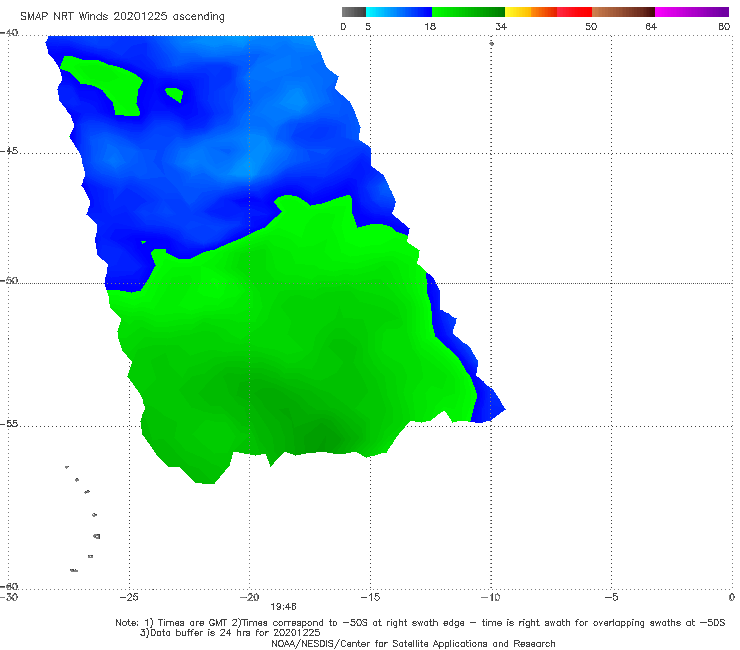
Task: Click the longitude axis label "-30"
Action: point(9,597)
